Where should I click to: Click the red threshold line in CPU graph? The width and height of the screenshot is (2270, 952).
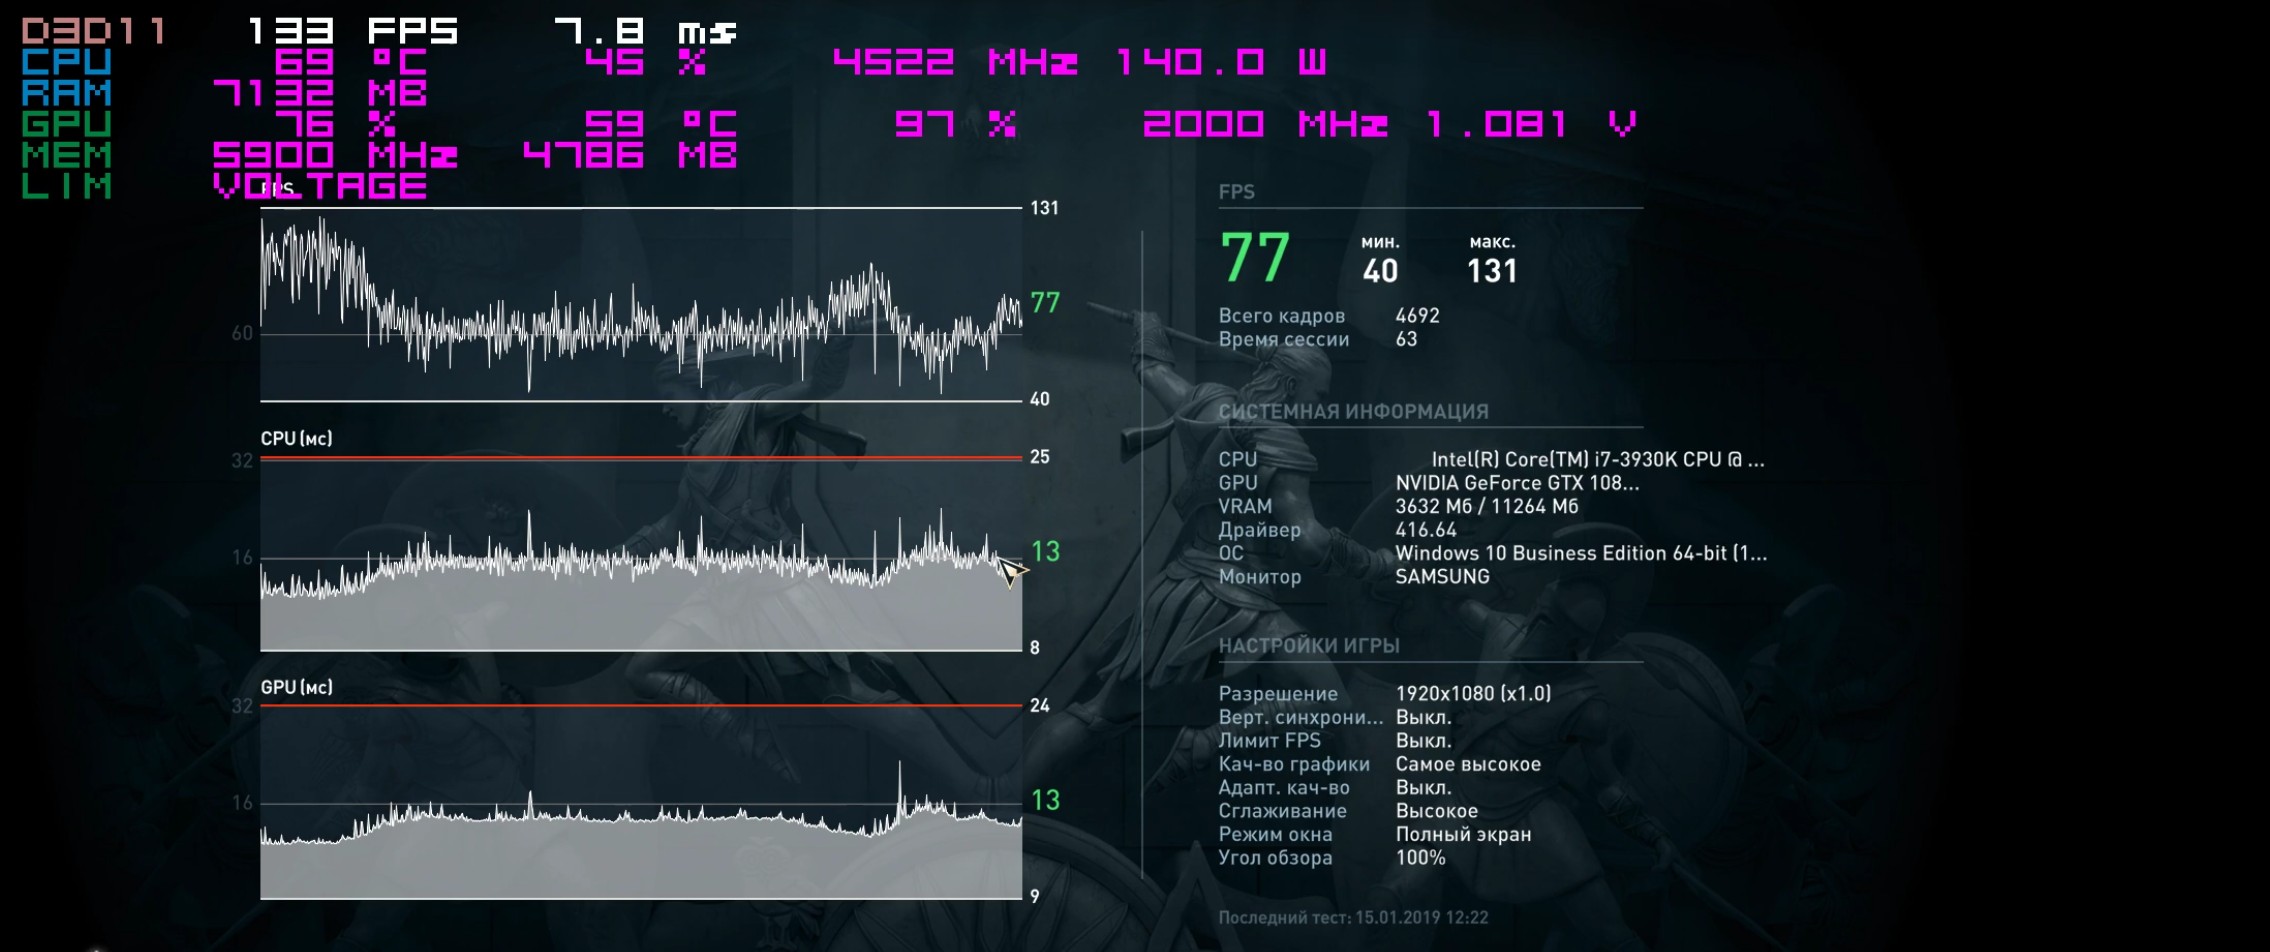point(640,458)
